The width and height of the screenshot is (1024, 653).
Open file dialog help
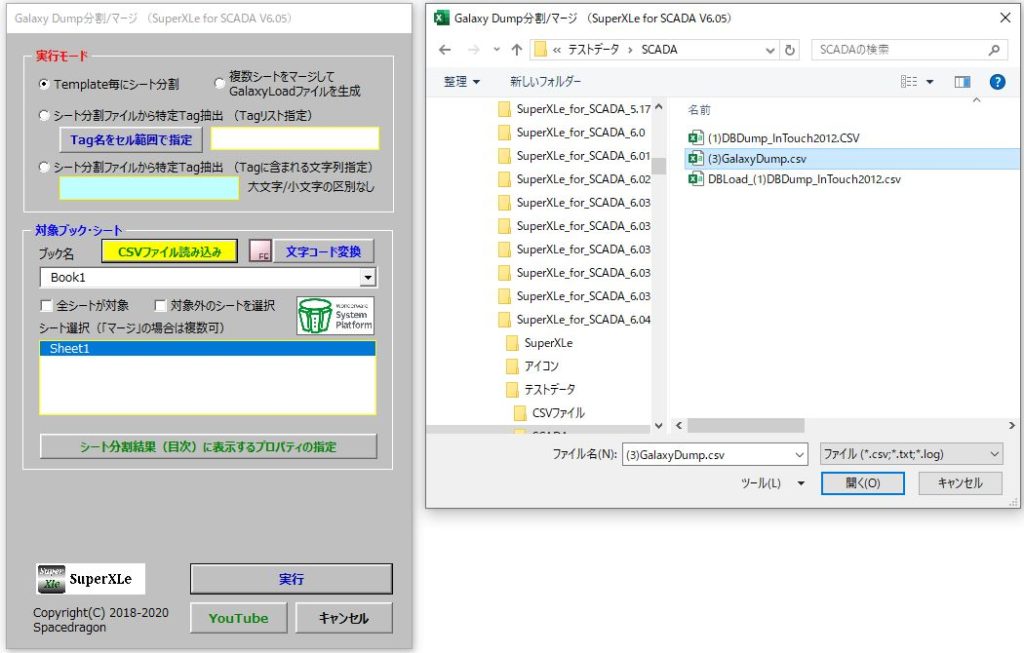997,82
